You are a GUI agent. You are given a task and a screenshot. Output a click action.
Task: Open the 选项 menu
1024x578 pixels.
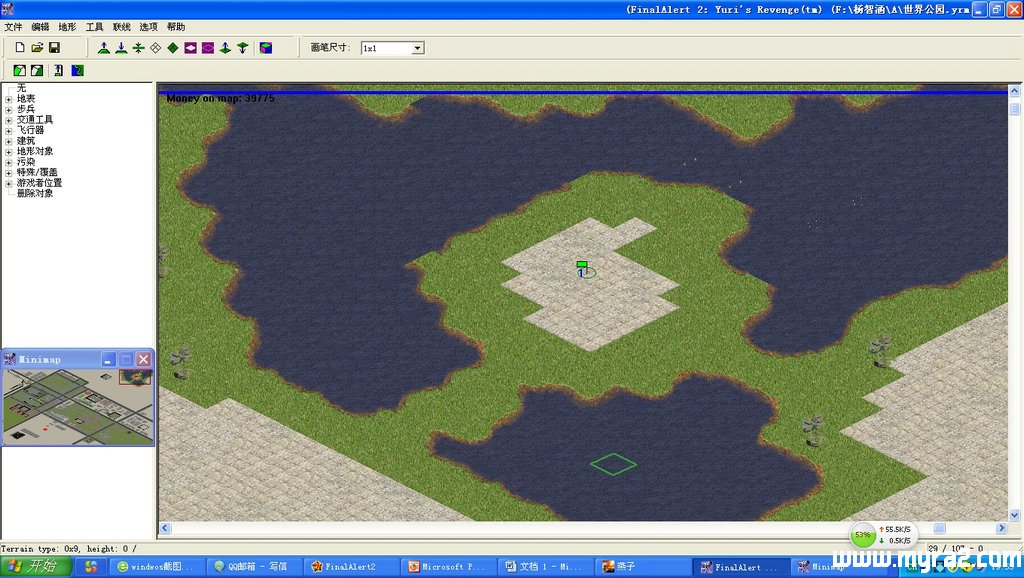coord(148,27)
